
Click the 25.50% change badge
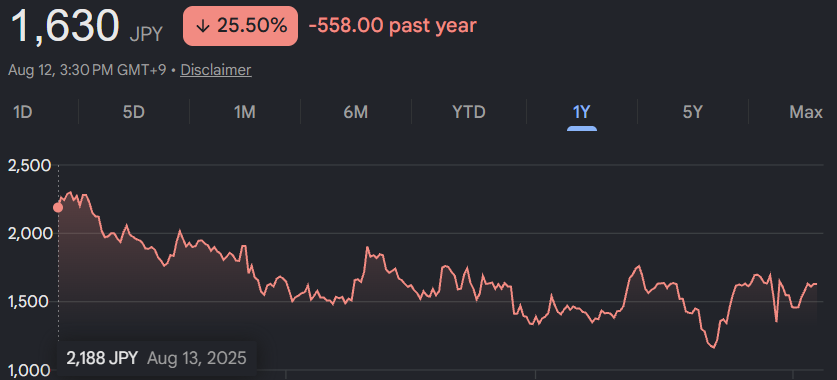pyautogui.click(x=240, y=26)
